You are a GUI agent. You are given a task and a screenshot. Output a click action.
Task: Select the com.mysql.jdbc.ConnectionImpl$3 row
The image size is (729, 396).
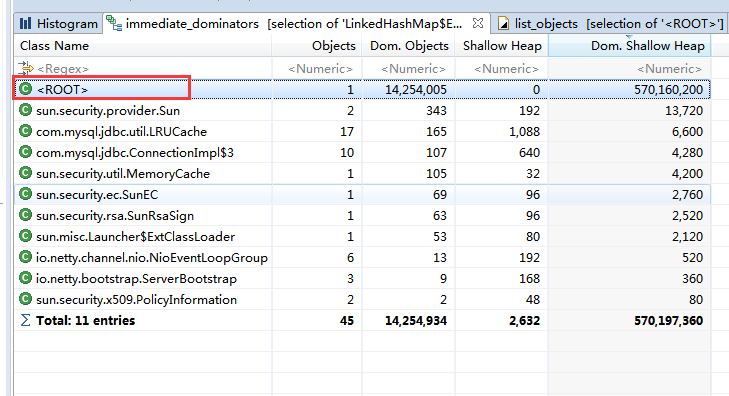click(x=362, y=152)
